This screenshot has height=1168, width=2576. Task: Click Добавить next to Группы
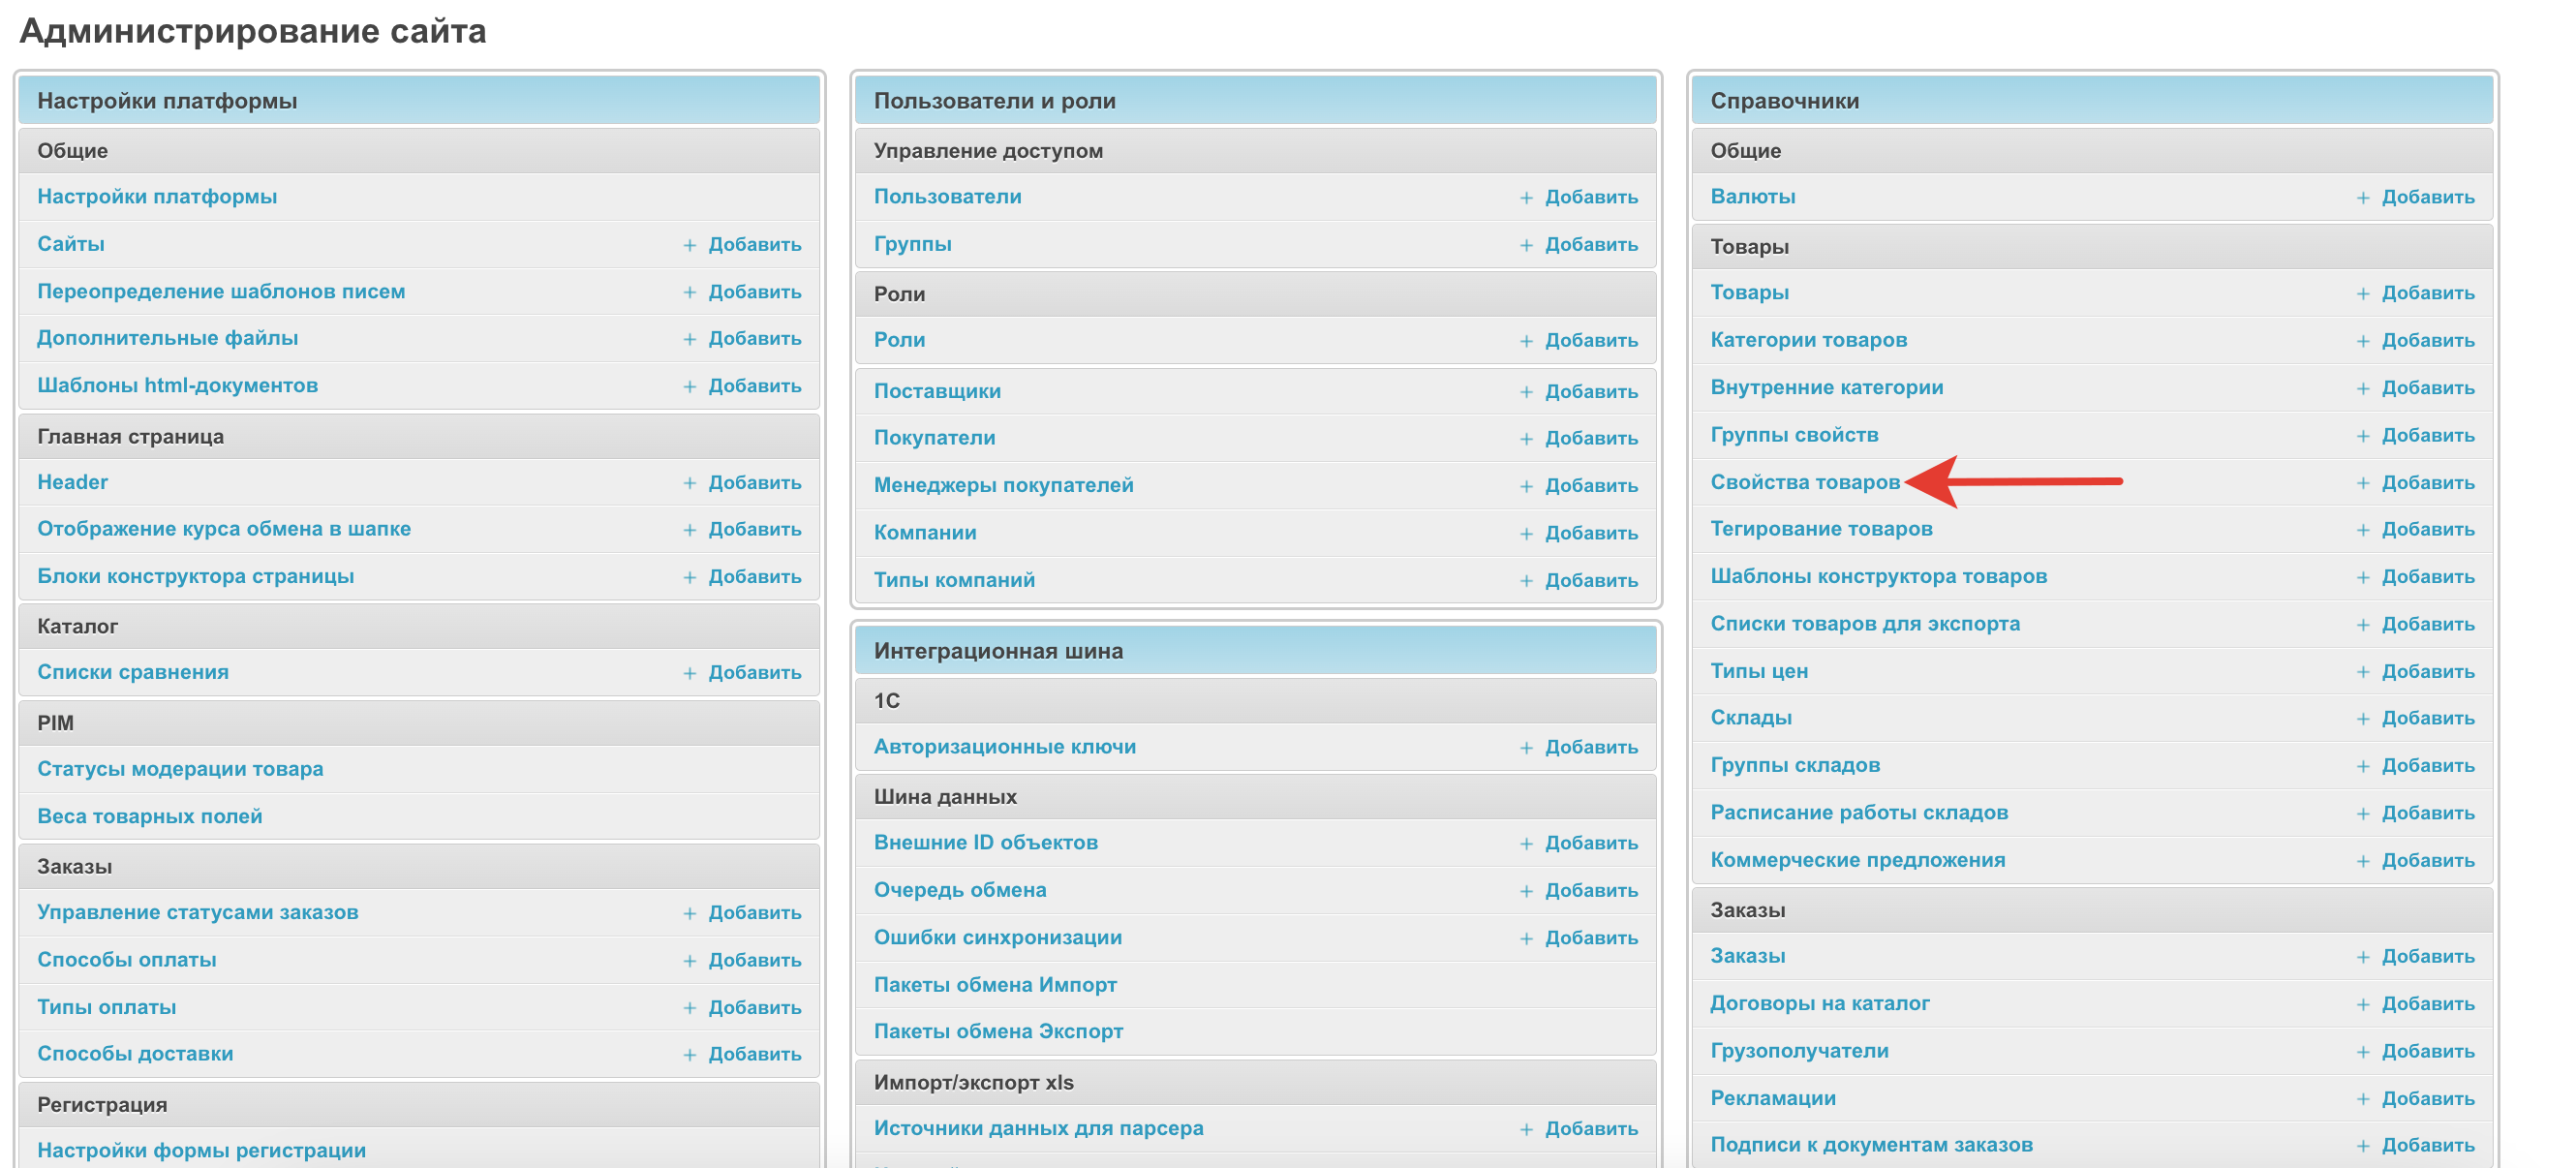tap(1590, 245)
